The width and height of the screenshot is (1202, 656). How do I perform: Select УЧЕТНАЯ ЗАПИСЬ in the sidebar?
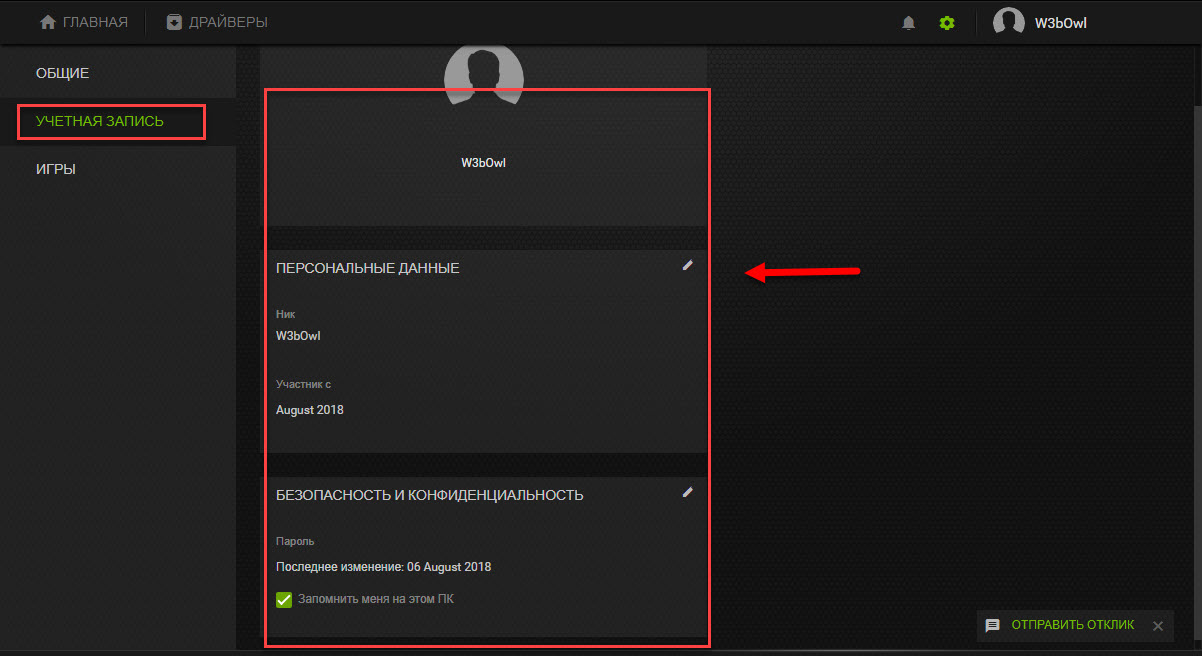point(99,121)
